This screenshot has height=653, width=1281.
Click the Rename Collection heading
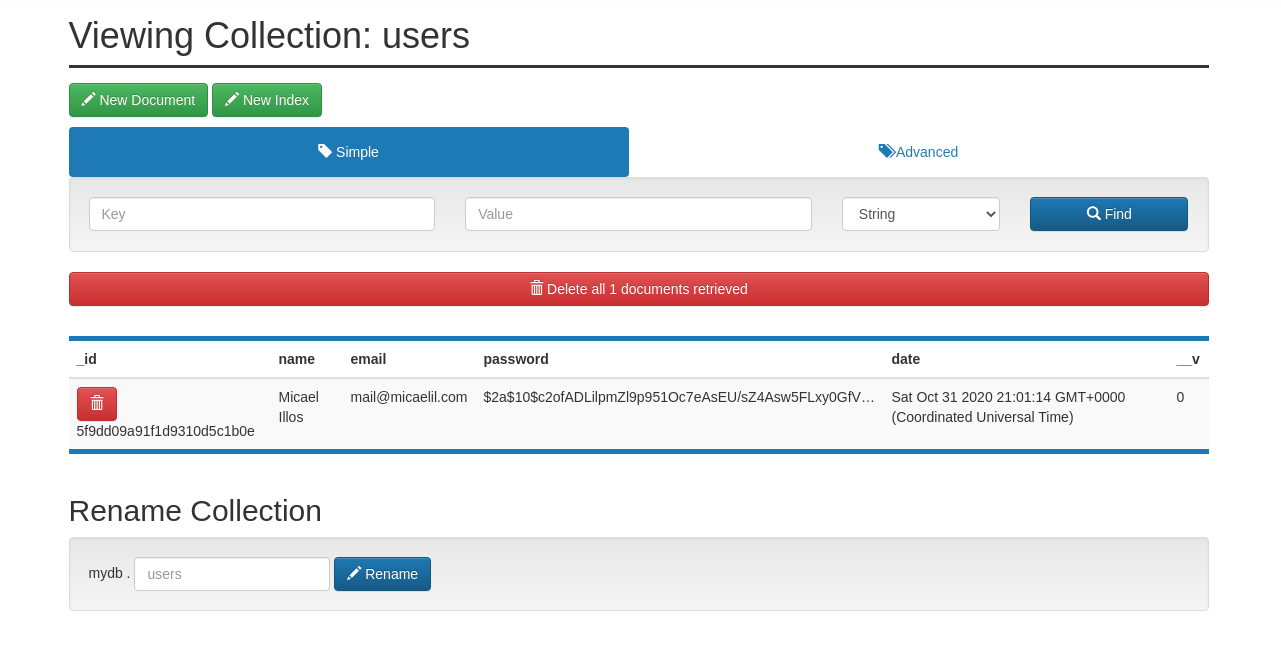(x=195, y=511)
